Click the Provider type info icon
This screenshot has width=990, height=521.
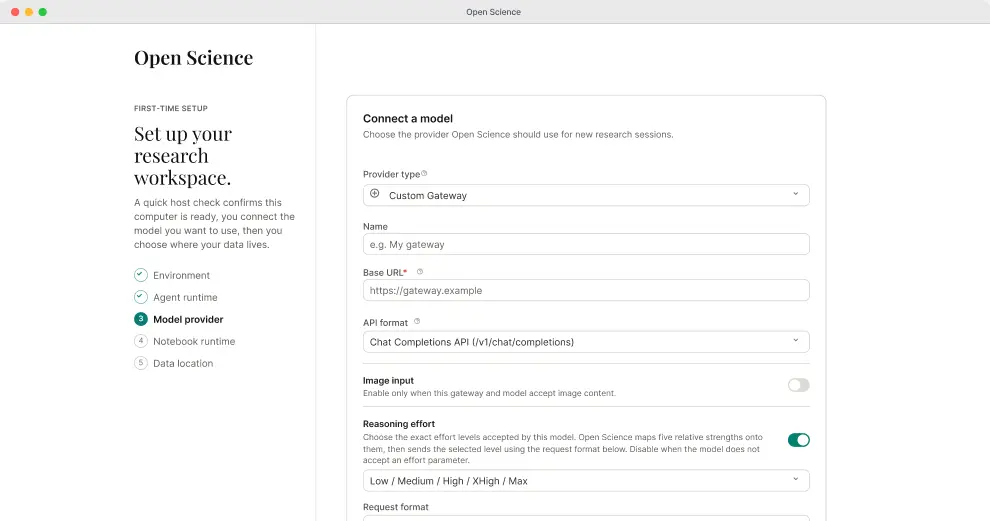(x=424, y=174)
